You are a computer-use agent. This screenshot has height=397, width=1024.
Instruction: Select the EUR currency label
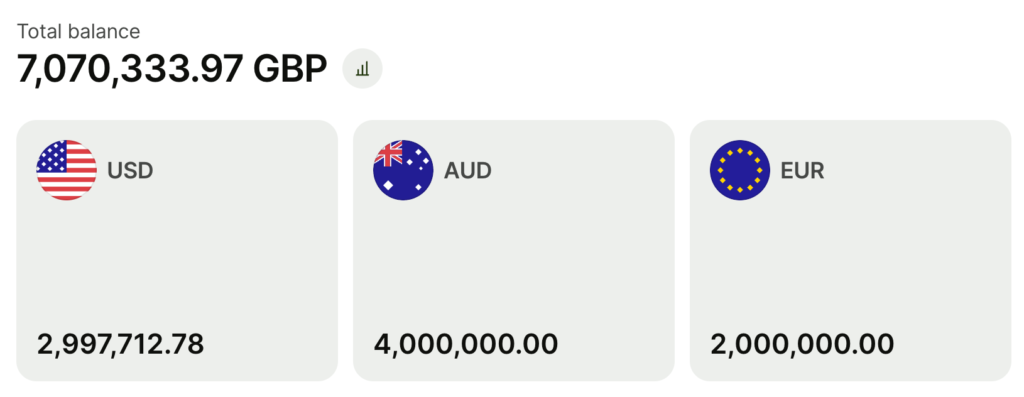click(x=803, y=171)
